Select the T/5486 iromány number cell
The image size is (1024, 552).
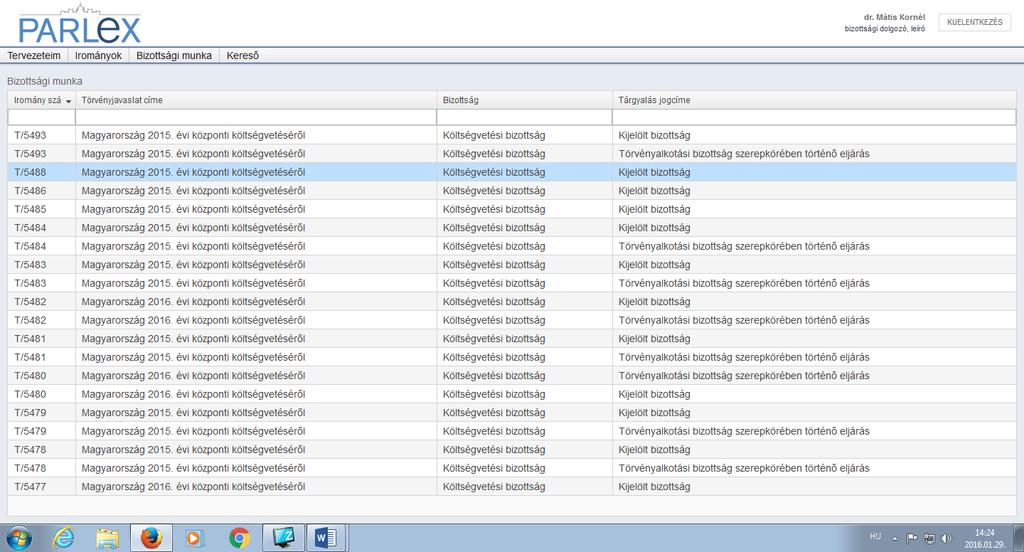coord(42,191)
